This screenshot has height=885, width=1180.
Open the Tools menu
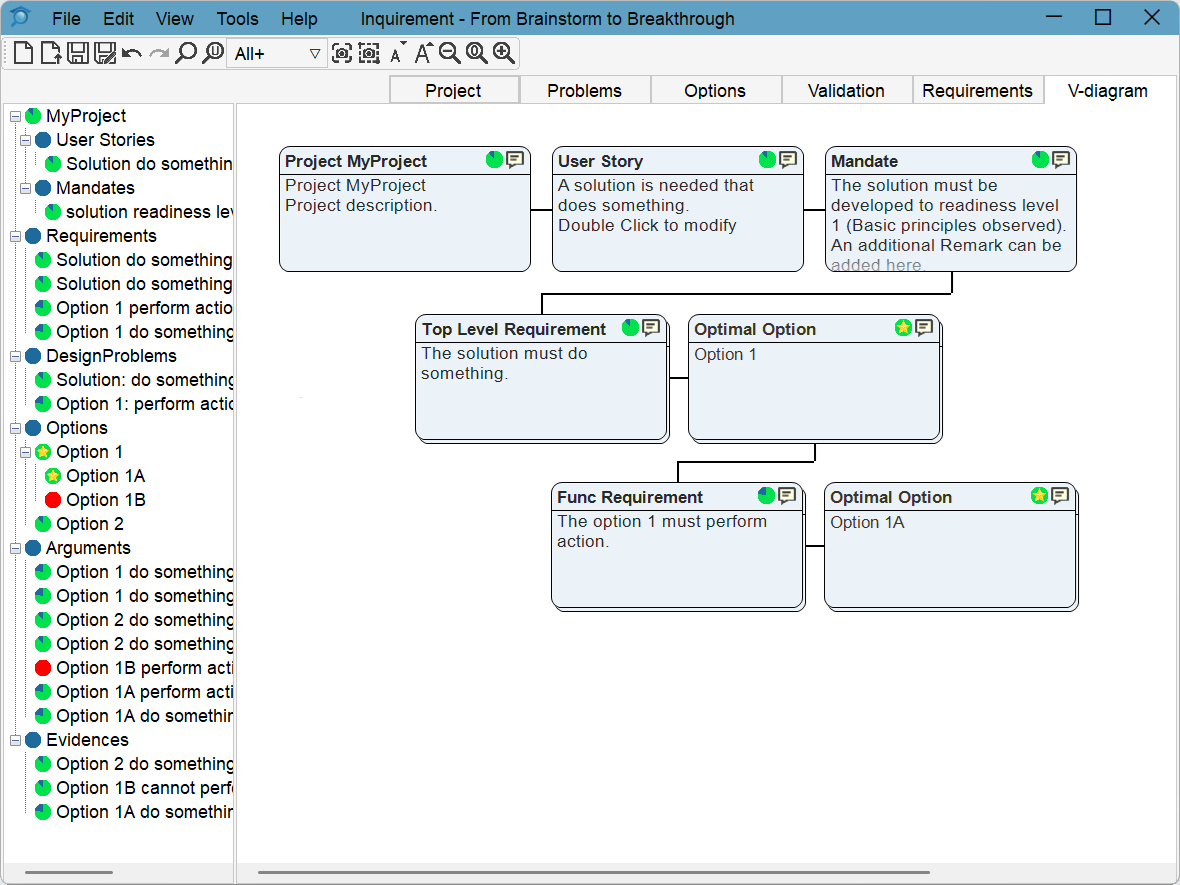[237, 19]
